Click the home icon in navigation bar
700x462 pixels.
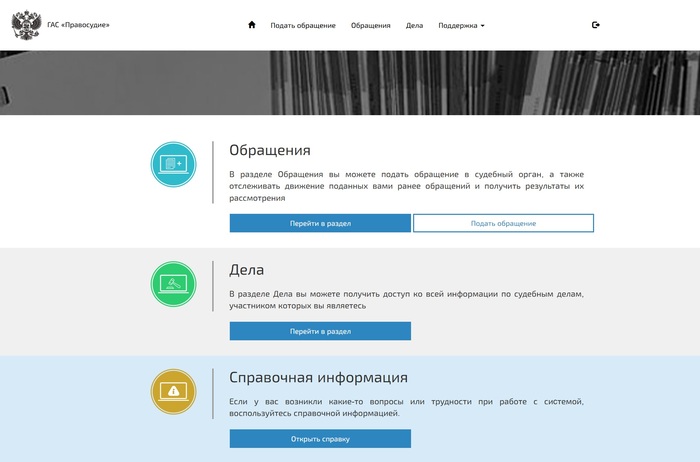[252, 25]
